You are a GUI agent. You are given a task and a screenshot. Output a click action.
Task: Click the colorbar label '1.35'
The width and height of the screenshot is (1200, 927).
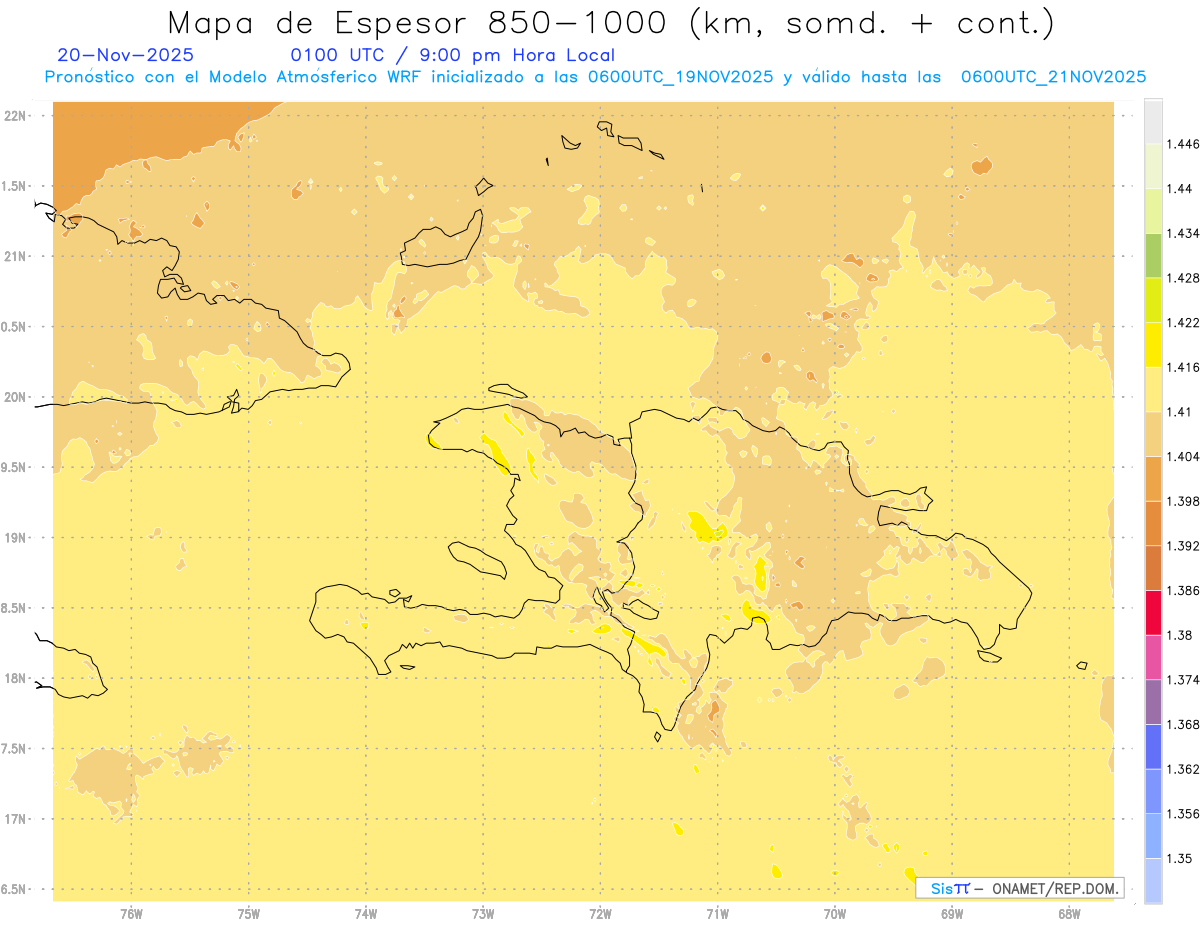[1180, 858]
